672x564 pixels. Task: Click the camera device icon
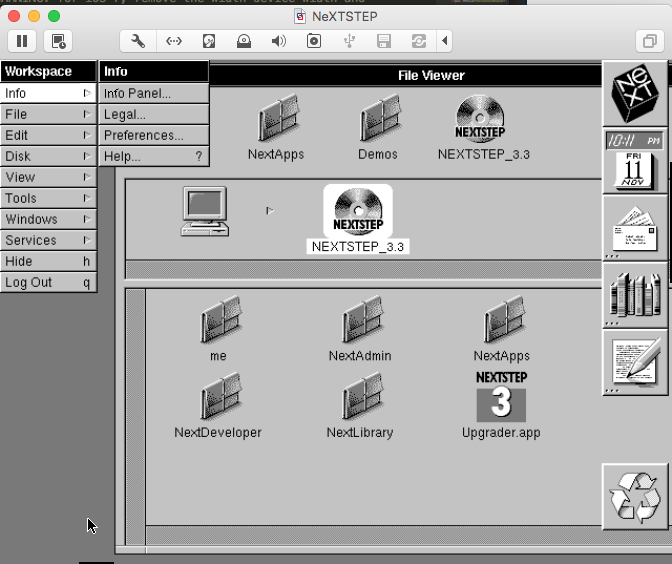(x=314, y=41)
